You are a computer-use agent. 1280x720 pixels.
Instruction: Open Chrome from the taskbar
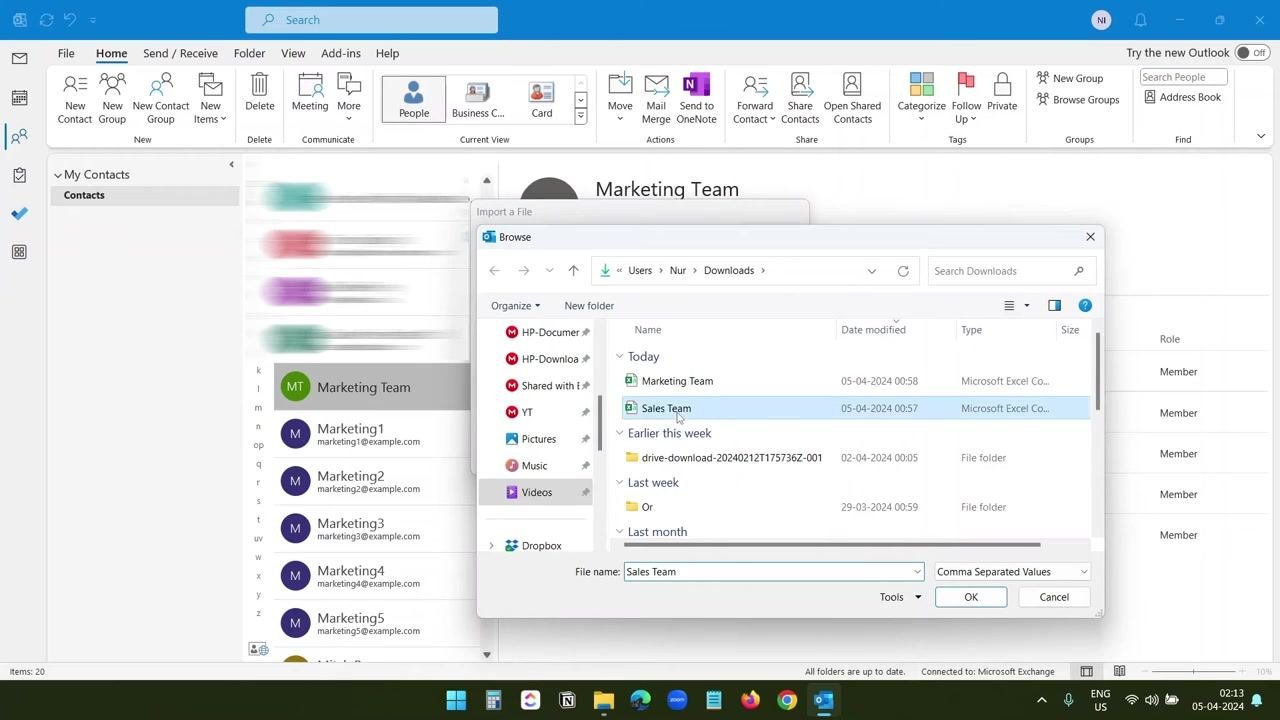[x=787, y=700]
